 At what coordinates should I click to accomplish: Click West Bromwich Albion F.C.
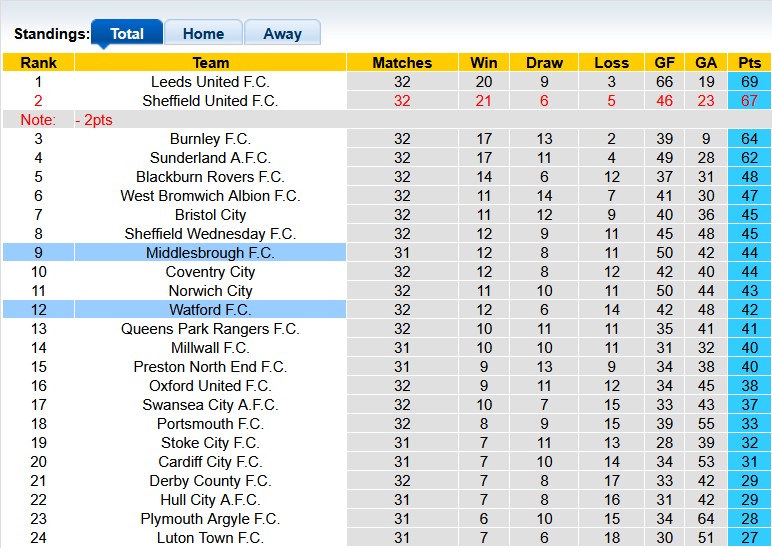[x=210, y=196]
